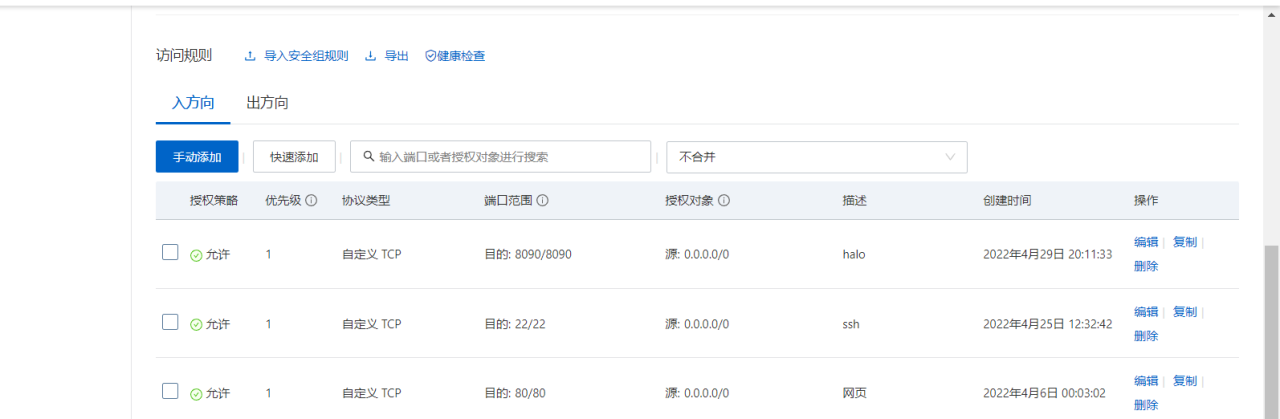Viewport: 1280px width, 419px height.
Task: Click the halo description cell
Action: (853, 255)
